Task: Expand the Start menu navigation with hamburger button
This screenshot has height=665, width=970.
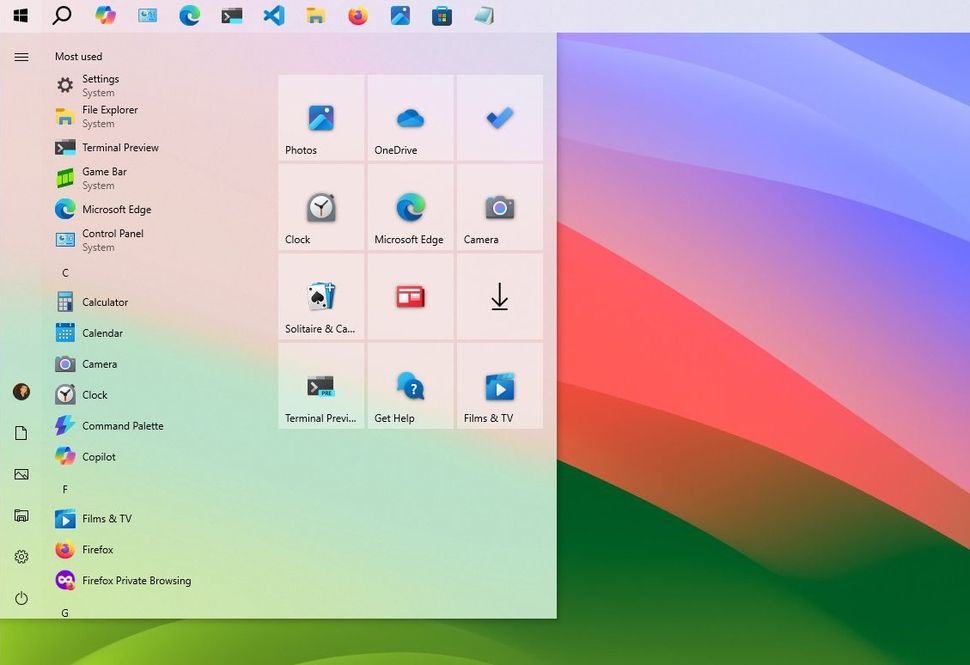Action: click(21, 56)
